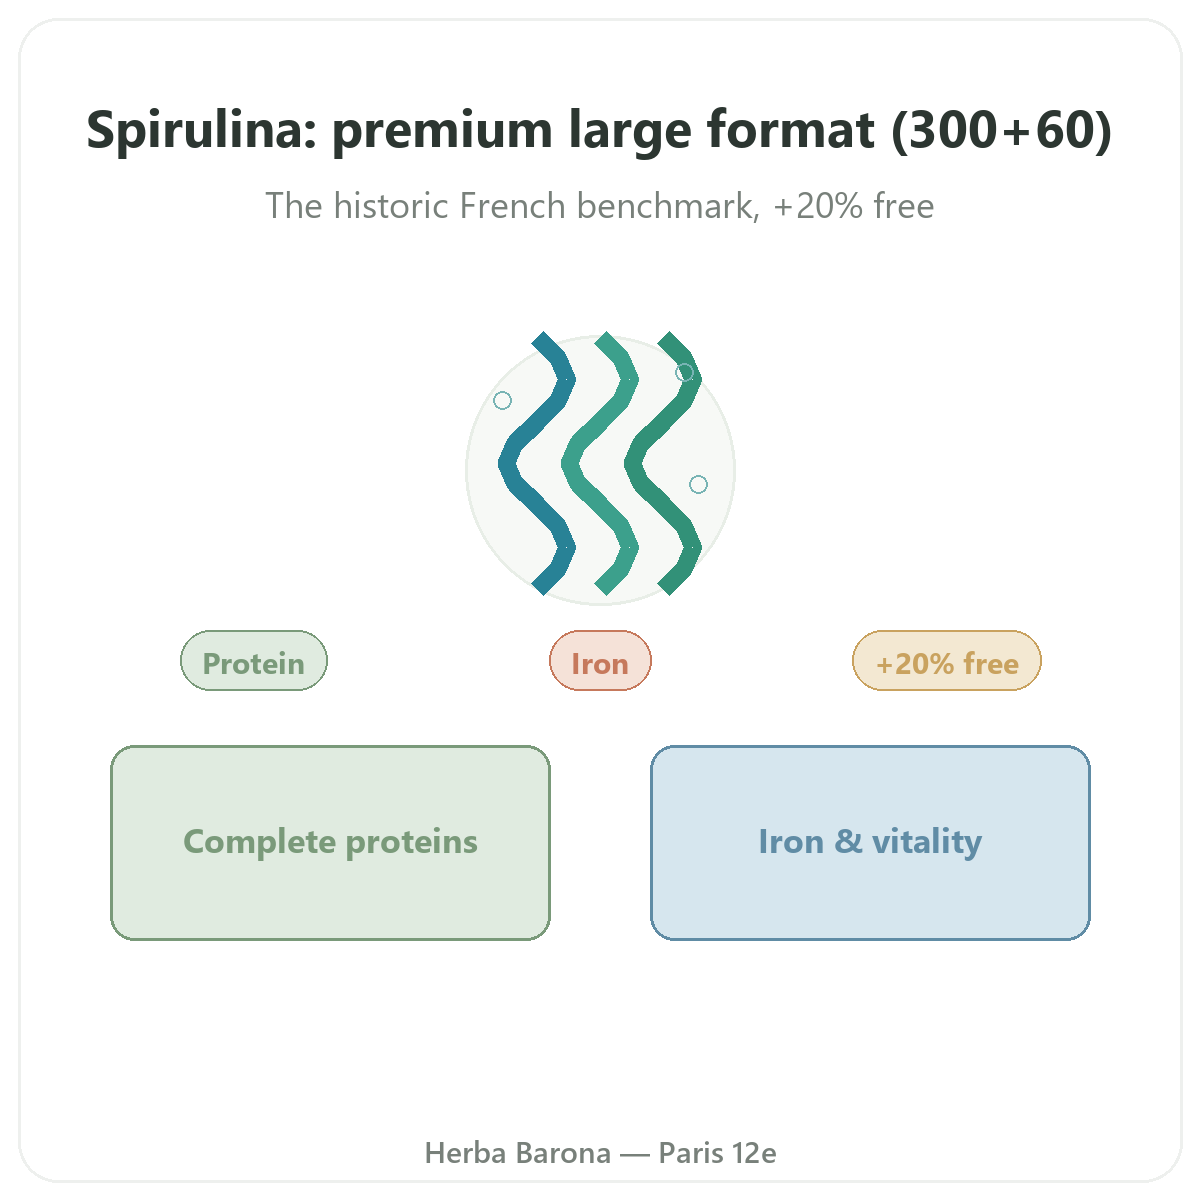The height and width of the screenshot is (1200, 1200).
Task: Click the historic French benchmark subtitle
Action: (x=600, y=206)
